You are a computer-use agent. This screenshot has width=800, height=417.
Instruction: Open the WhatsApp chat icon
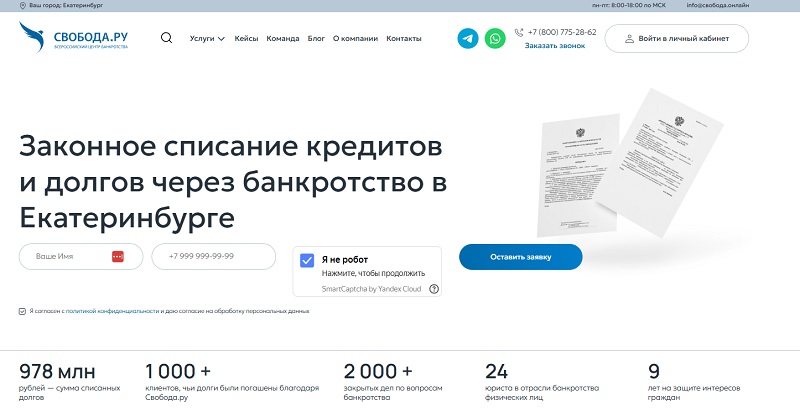pos(495,38)
